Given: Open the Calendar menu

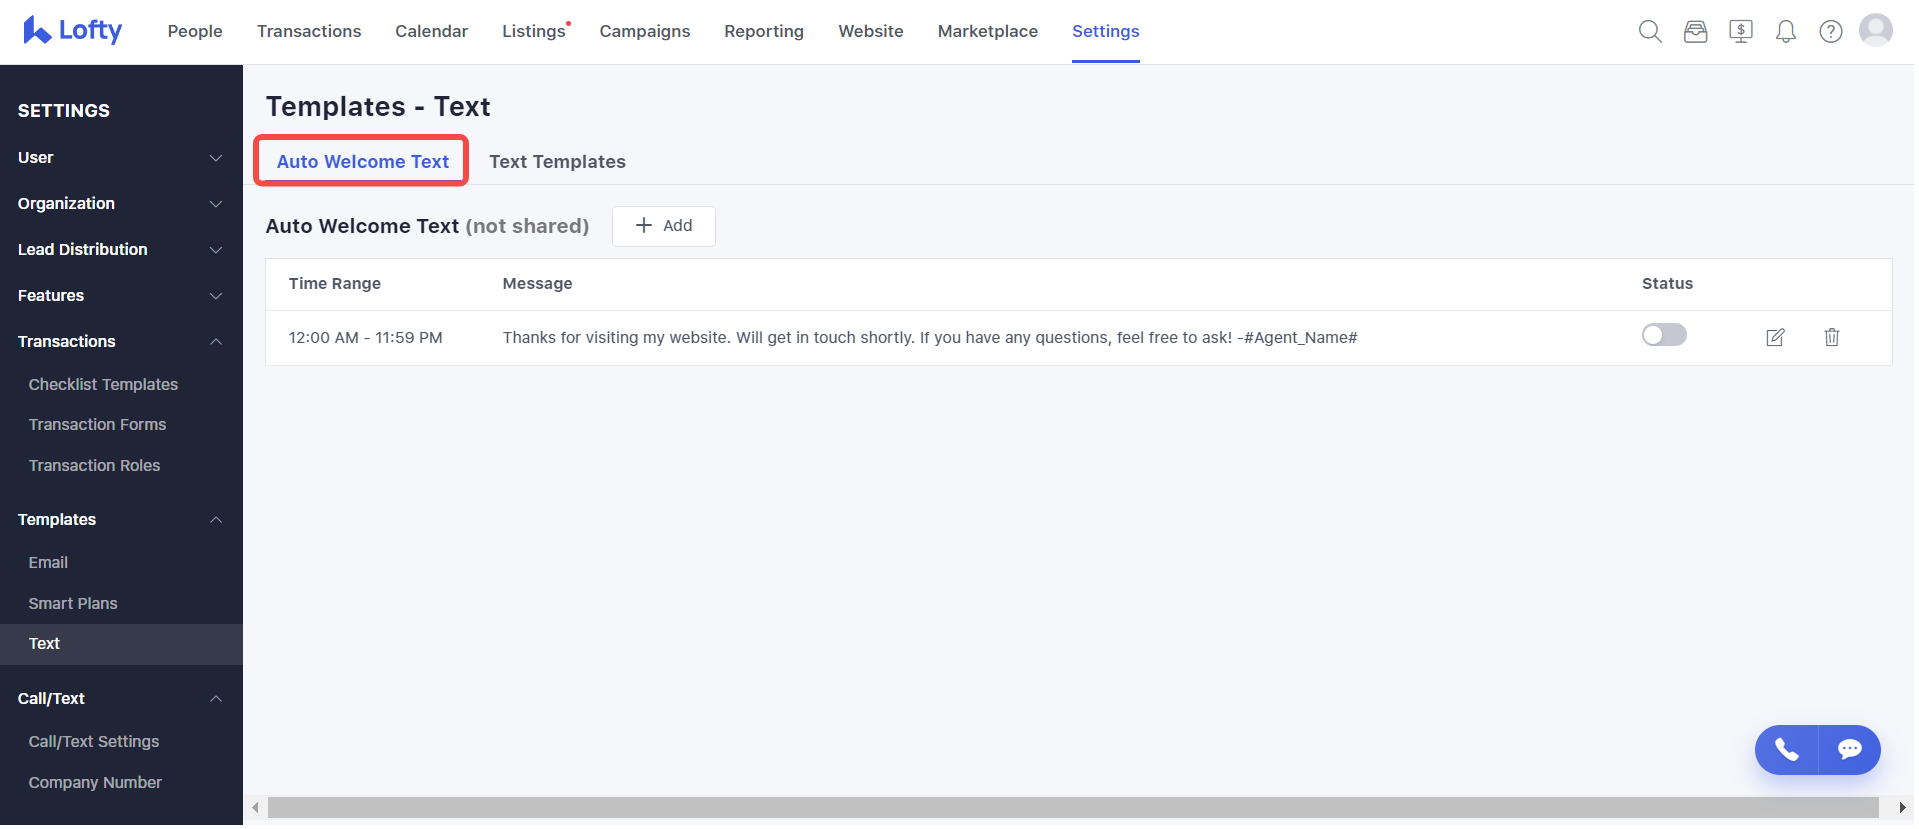Looking at the screenshot, I should pos(431,31).
